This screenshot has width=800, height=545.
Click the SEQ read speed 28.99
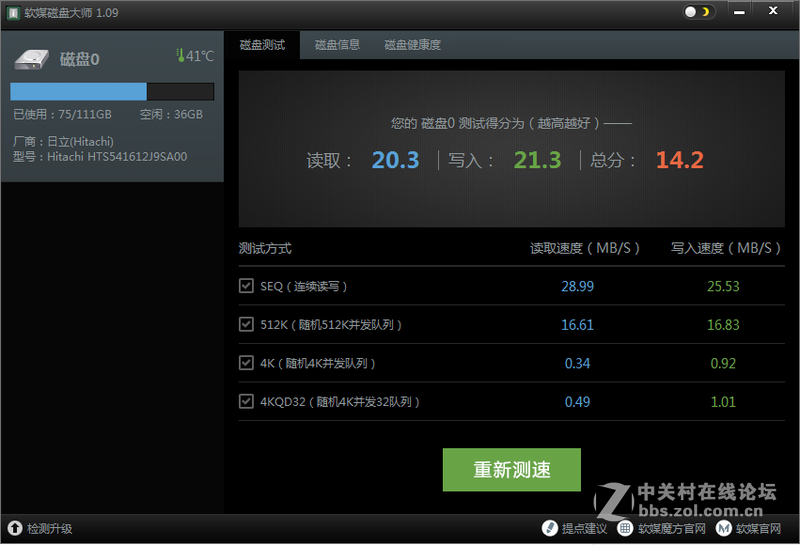click(x=578, y=286)
